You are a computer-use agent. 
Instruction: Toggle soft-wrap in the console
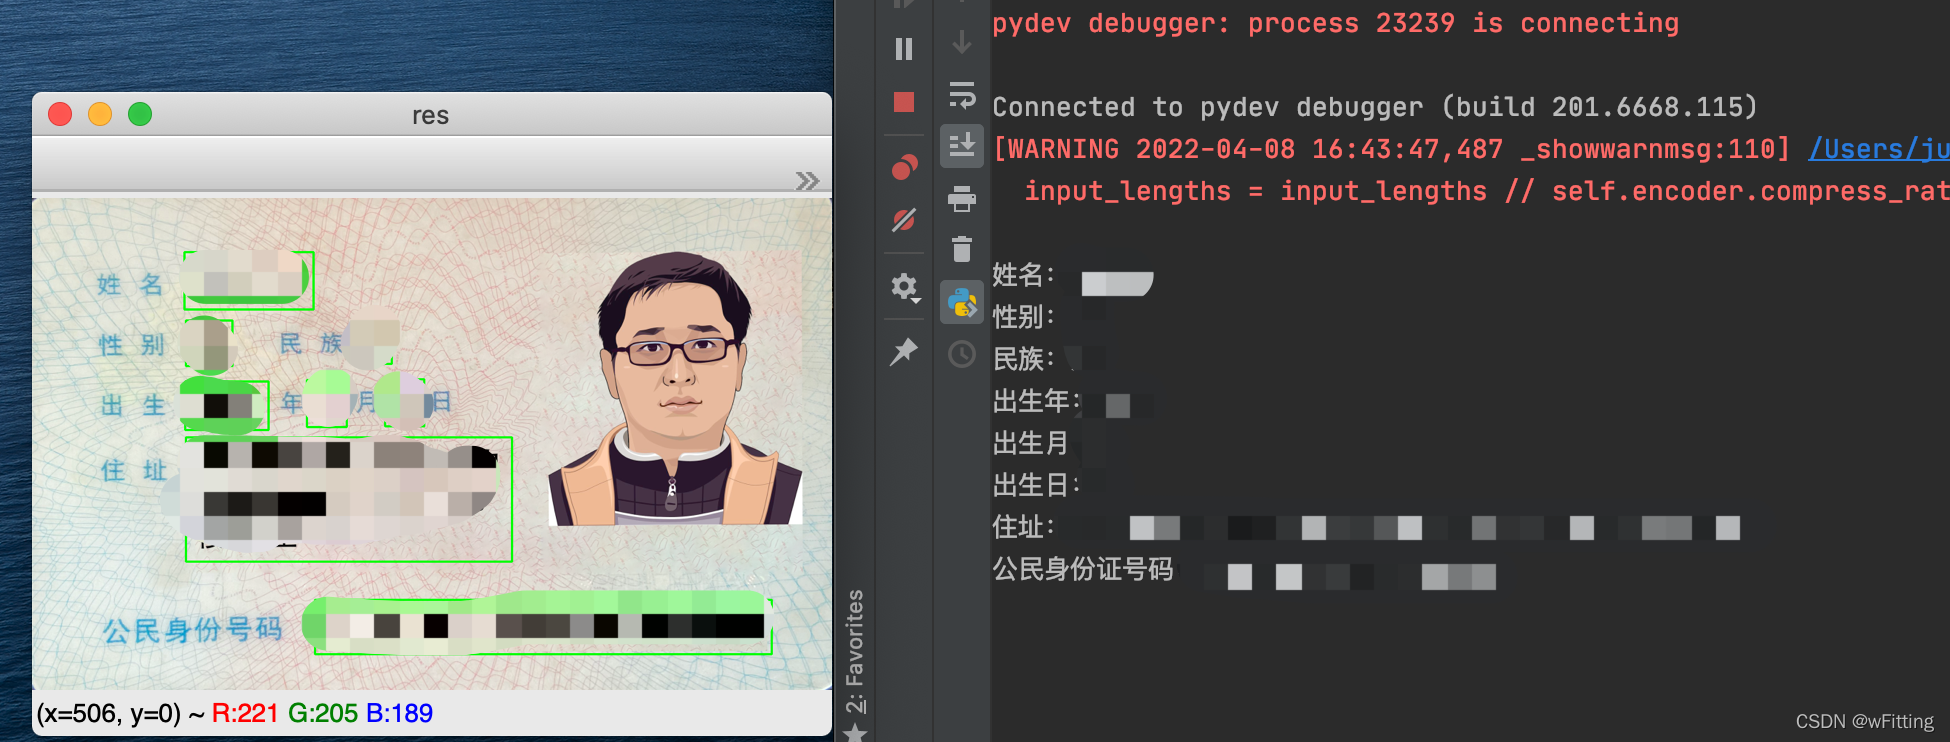962,95
